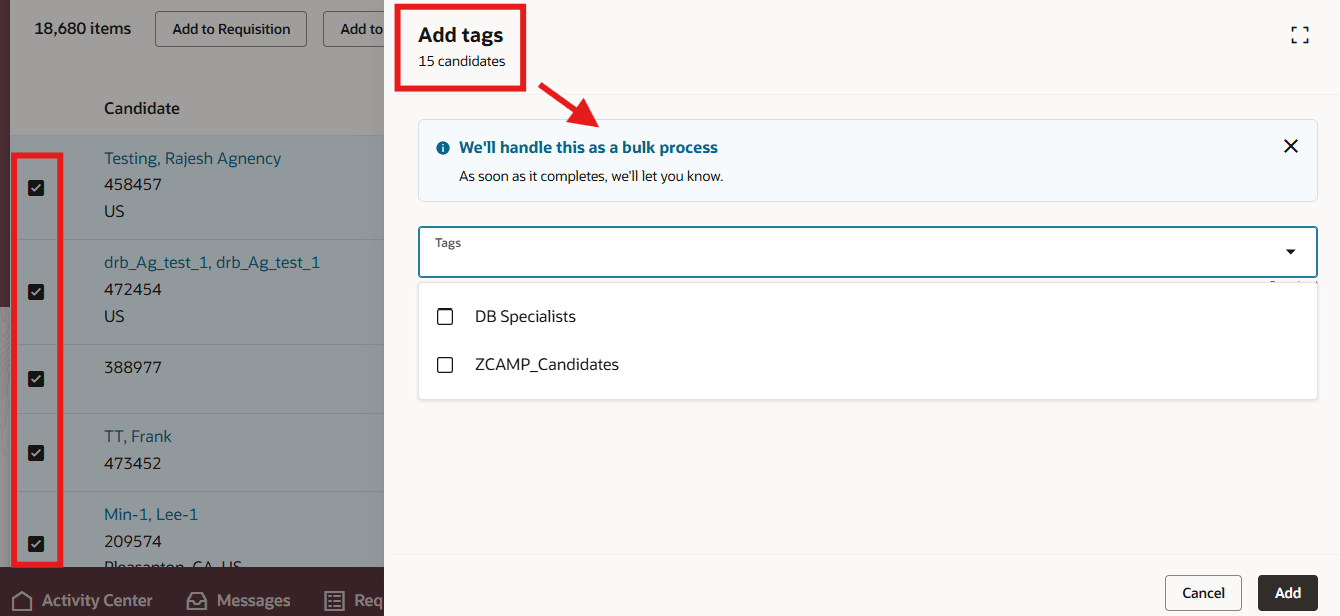Uncheck candidate 388977
This screenshot has height=616, width=1340.
pos(36,379)
